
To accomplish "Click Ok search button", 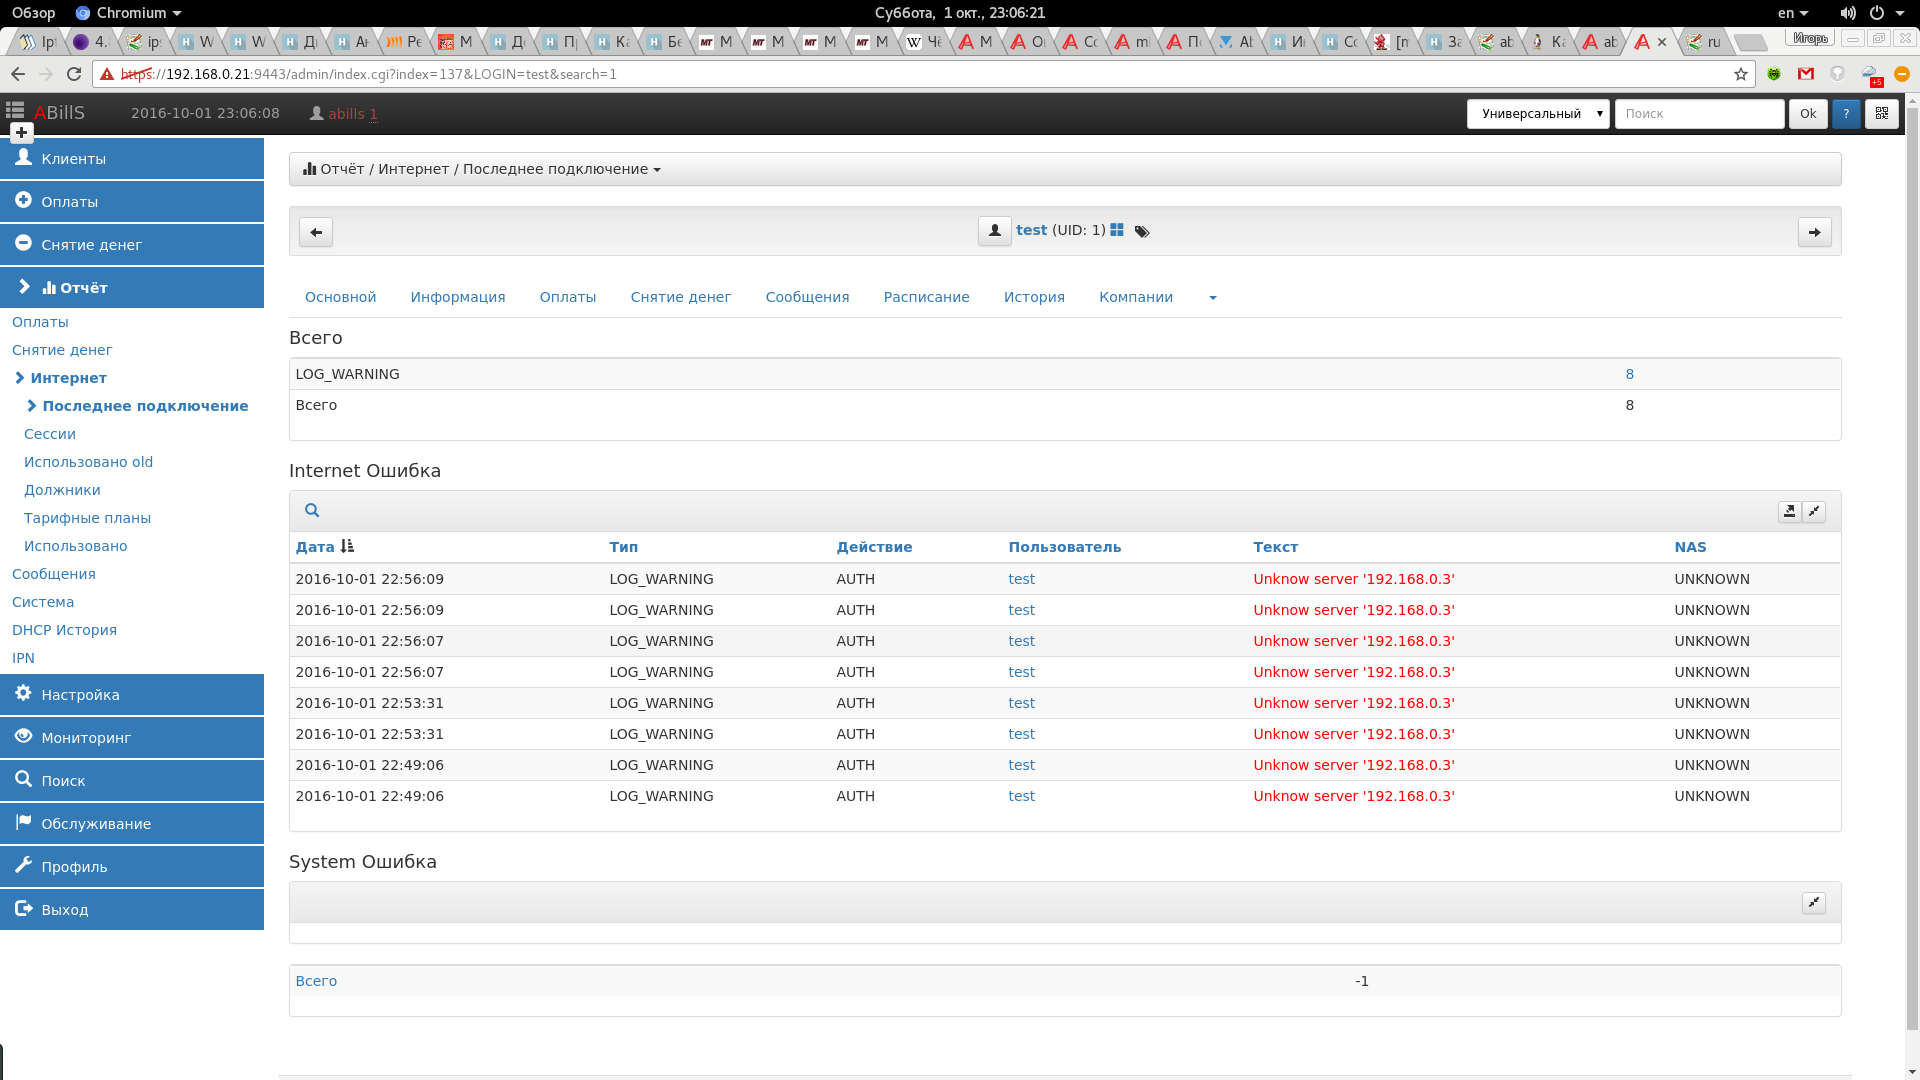I will (x=1808, y=114).
